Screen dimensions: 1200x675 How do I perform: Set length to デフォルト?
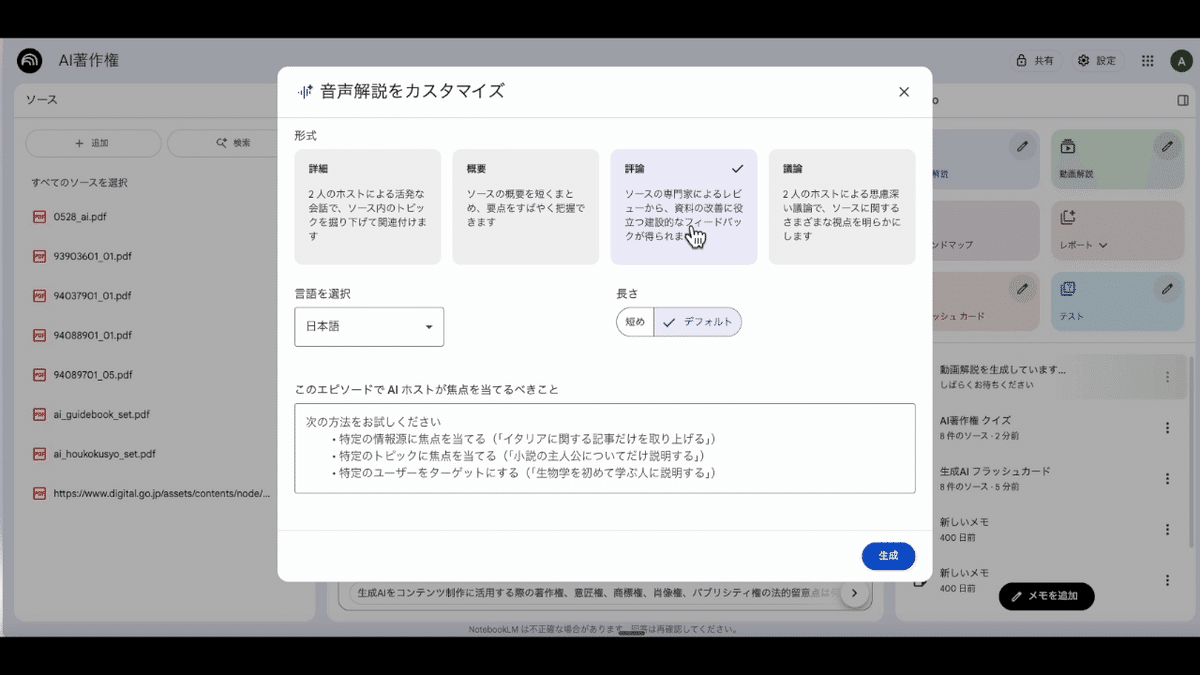(698, 322)
